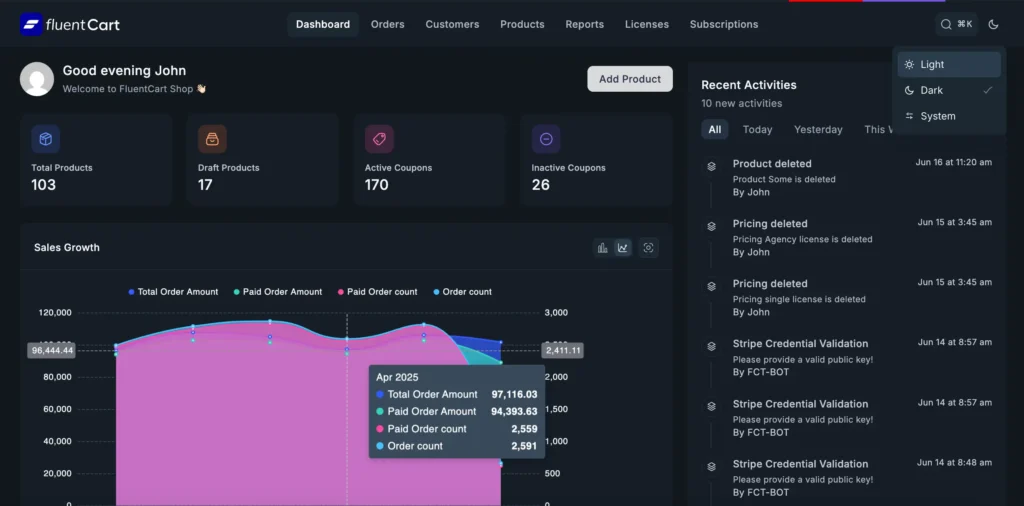The image size is (1024, 506).
Task: Click the Recent Activities heading
Action: point(748,85)
